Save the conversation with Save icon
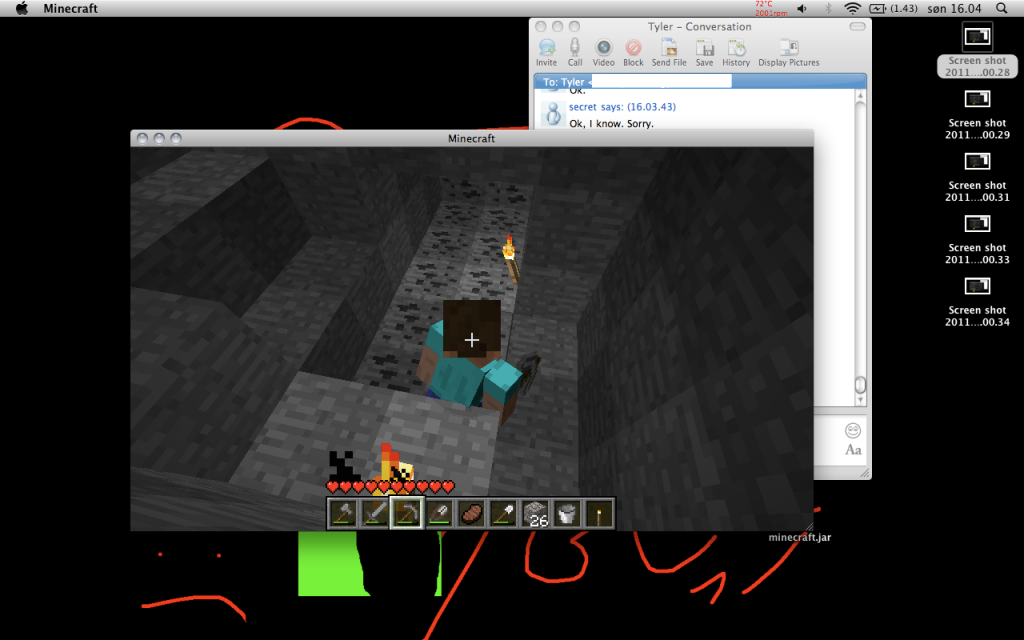 705,51
